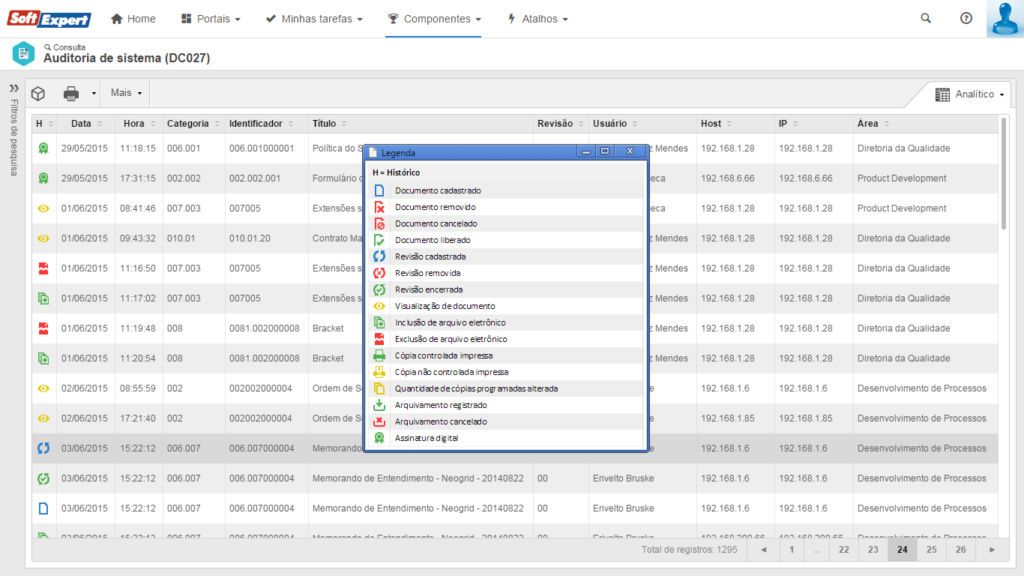Close the Legenda popup window

[629, 152]
